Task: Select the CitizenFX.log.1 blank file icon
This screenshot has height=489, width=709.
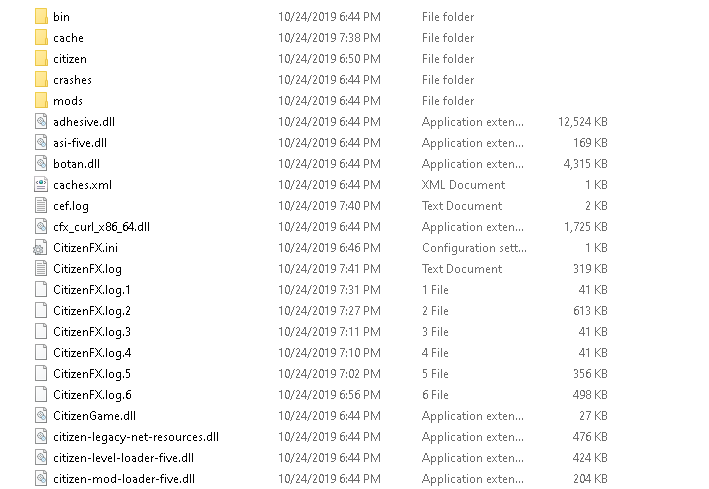Action: click(41, 290)
